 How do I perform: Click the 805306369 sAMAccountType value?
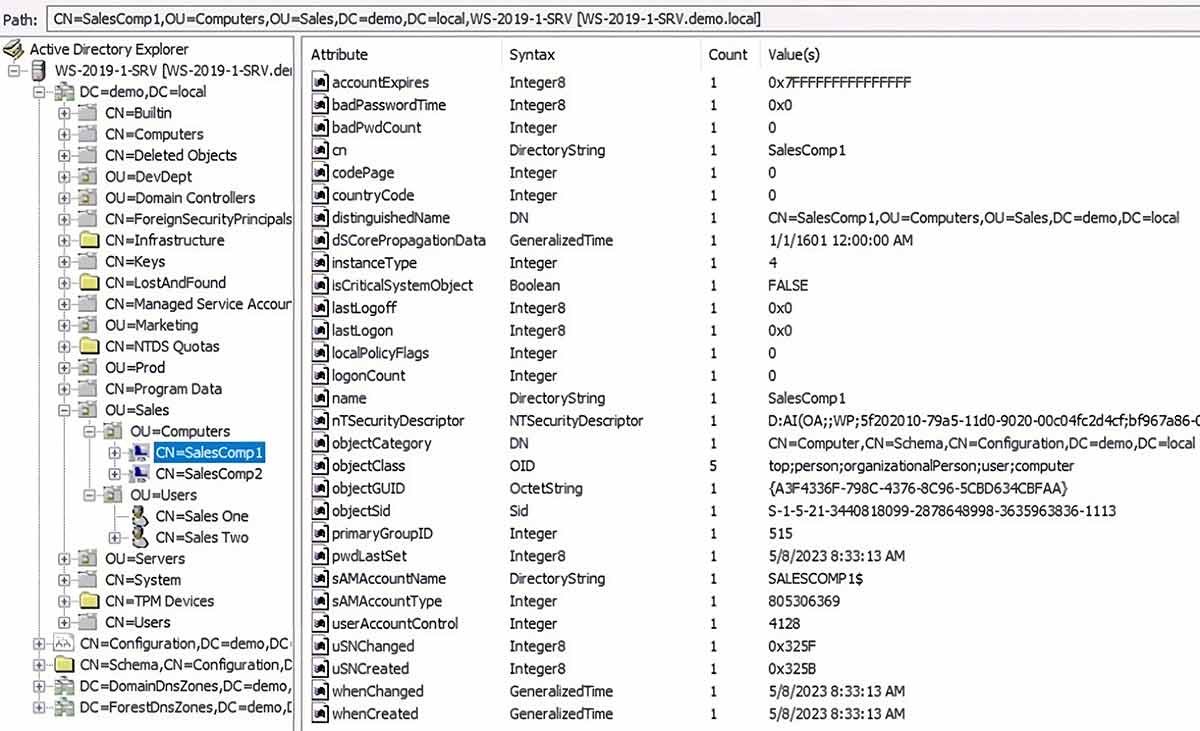[804, 601]
